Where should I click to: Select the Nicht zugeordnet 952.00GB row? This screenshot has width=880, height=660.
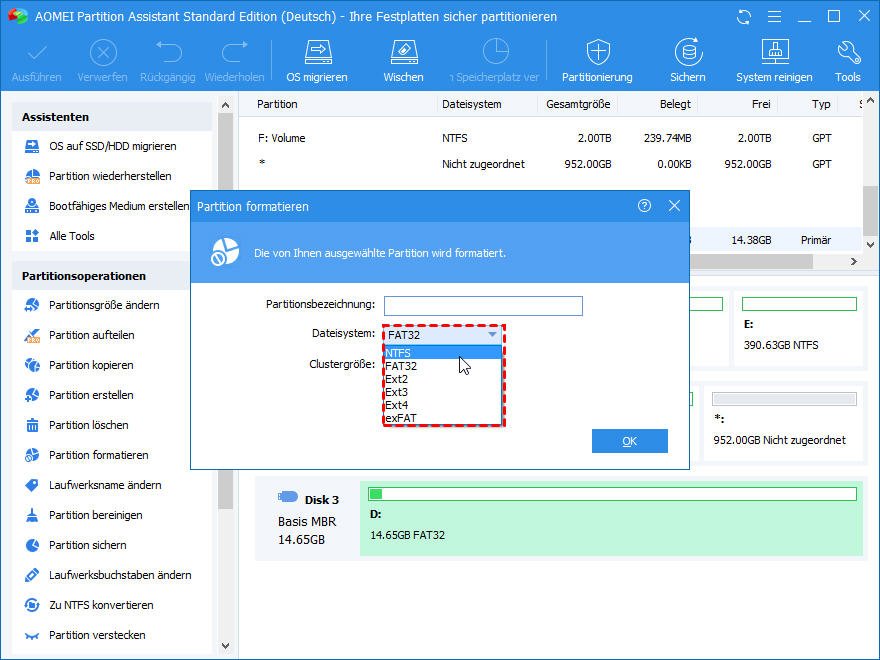coord(550,164)
